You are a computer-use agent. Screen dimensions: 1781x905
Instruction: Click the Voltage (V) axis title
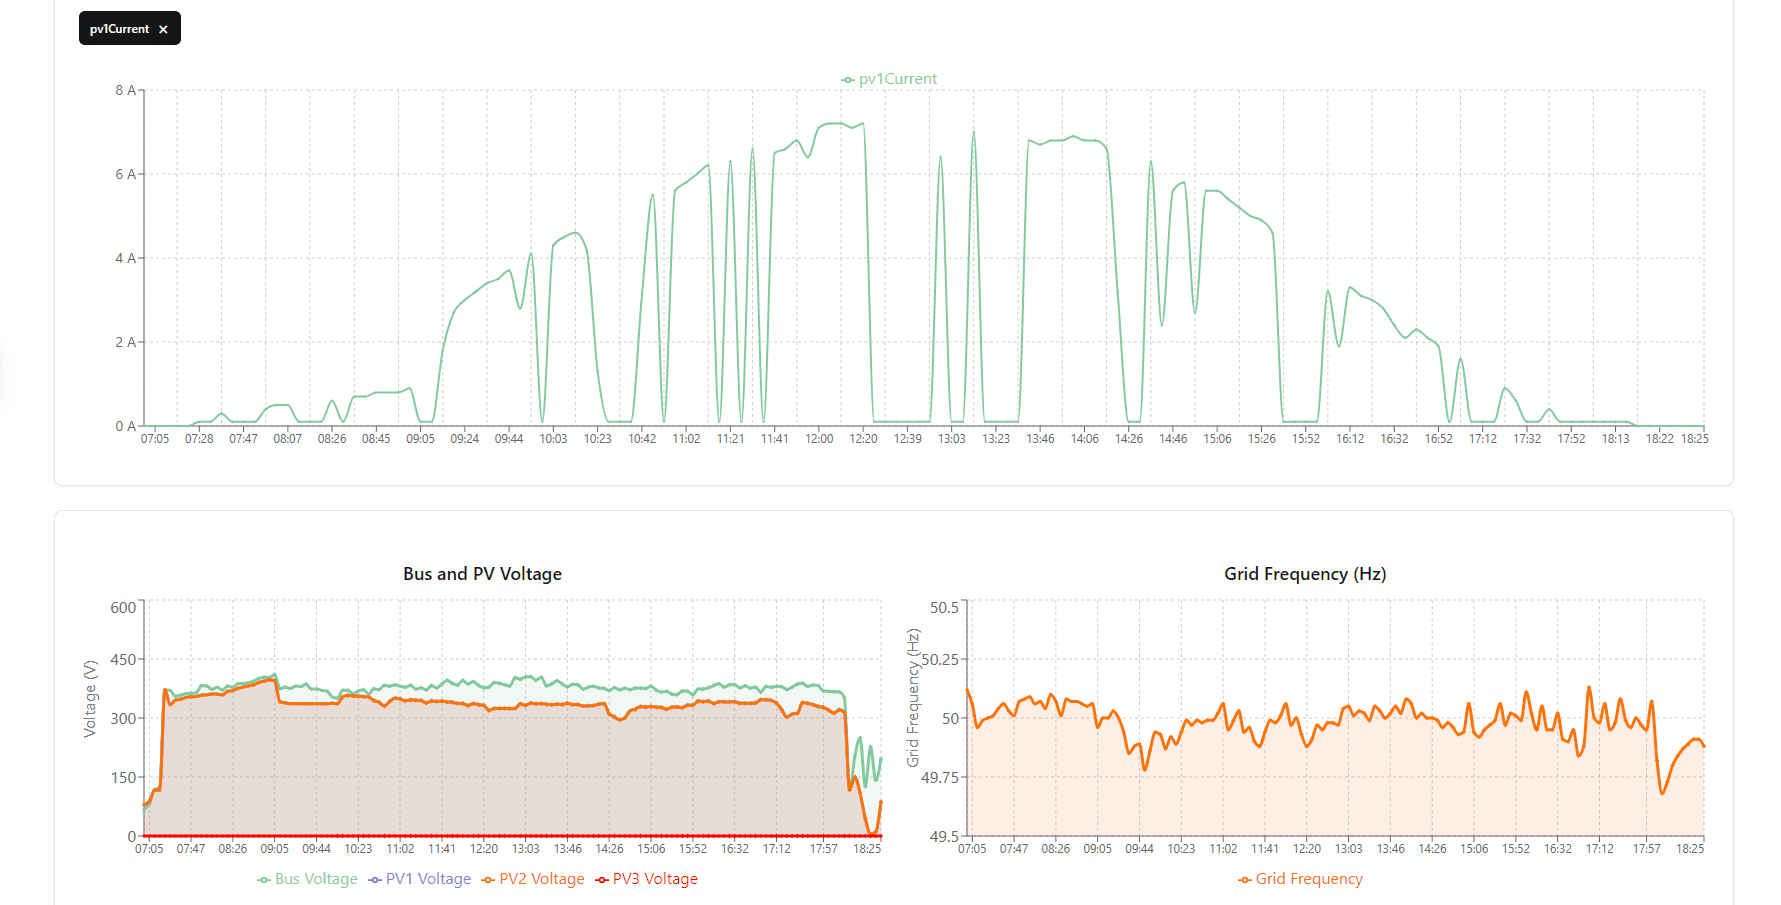[x=90, y=699]
